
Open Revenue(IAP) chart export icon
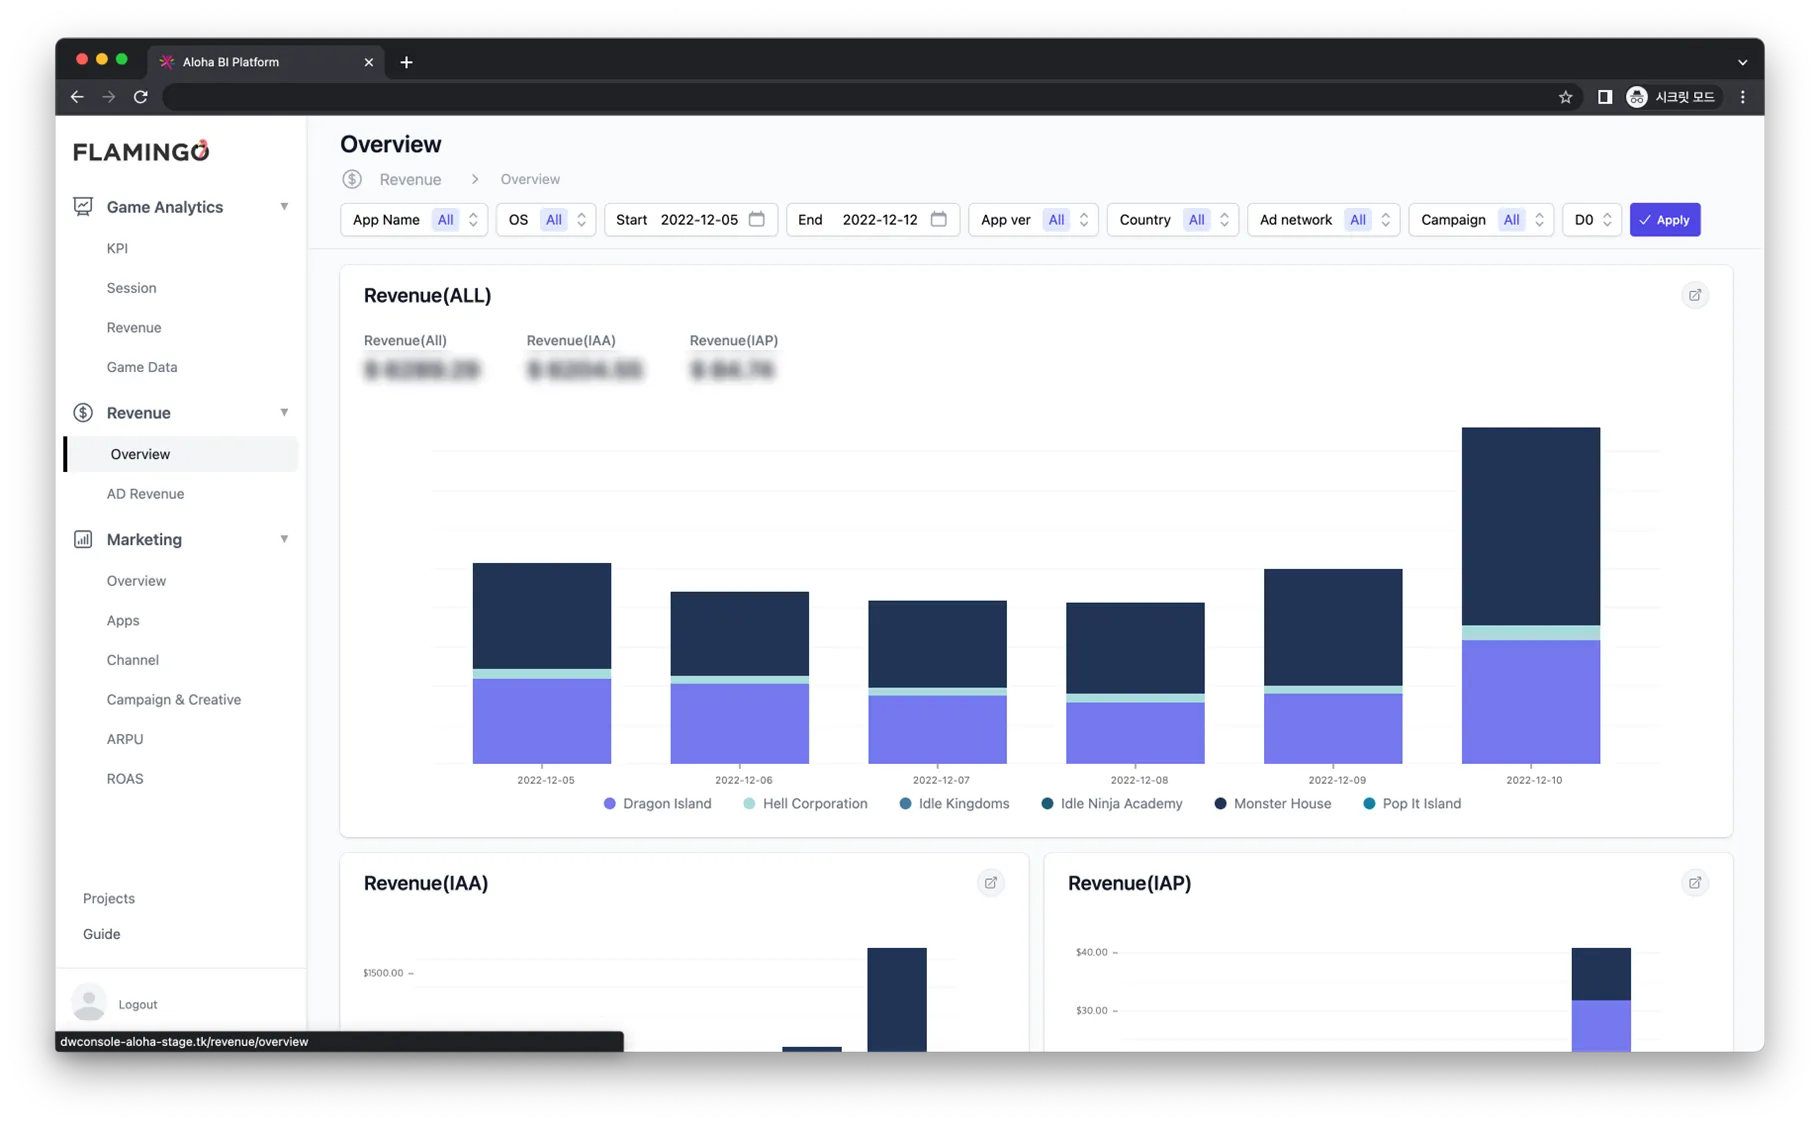(x=1694, y=883)
